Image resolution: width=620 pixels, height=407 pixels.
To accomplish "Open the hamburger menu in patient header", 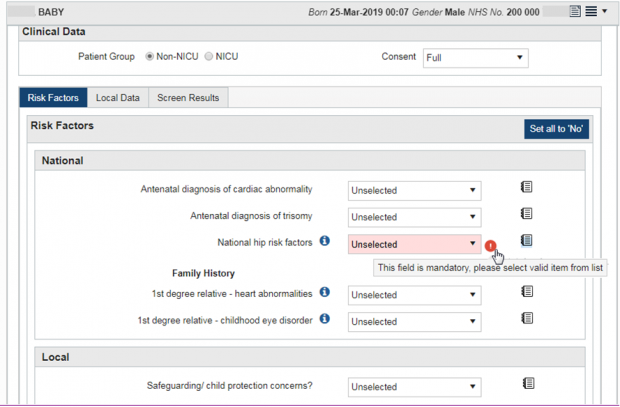I will [591, 11].
